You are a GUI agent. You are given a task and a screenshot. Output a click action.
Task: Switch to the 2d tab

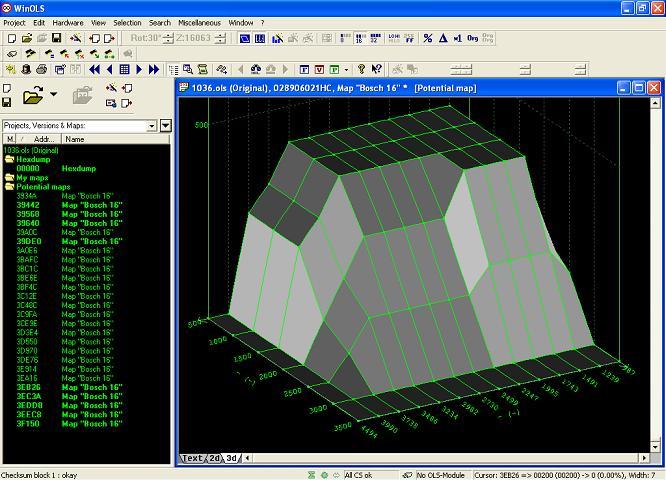coord(215,458)
